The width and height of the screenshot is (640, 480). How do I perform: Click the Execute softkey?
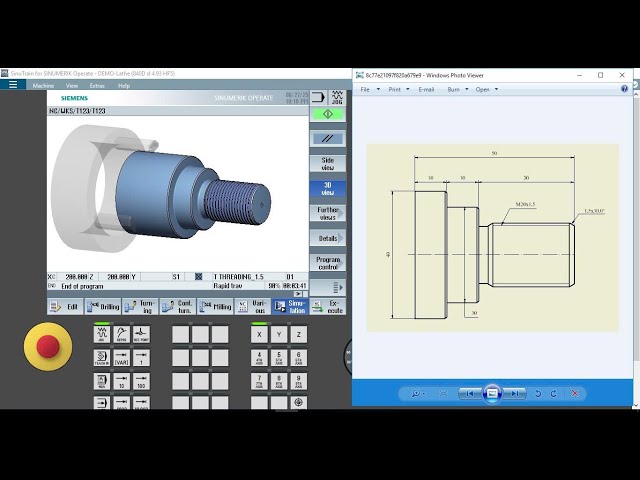tap(328, 307)
